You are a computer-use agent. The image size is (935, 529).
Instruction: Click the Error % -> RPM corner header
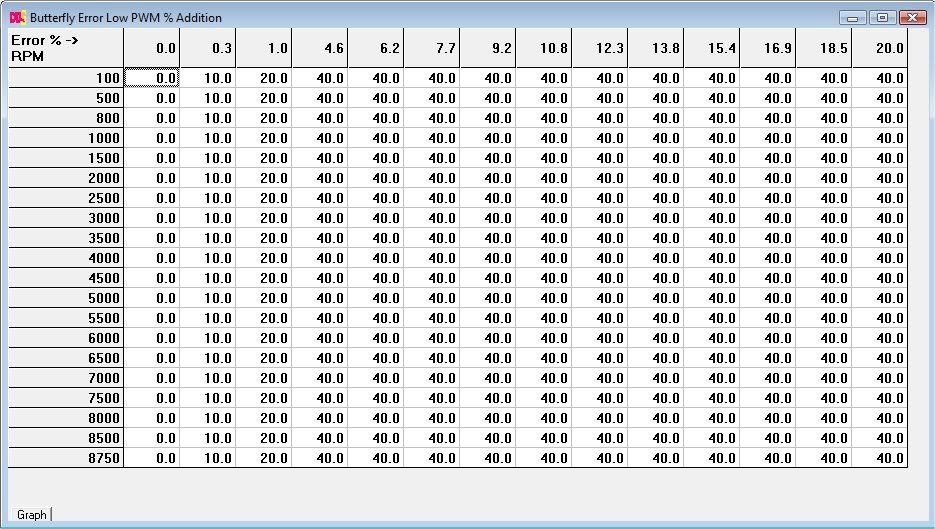66,47
